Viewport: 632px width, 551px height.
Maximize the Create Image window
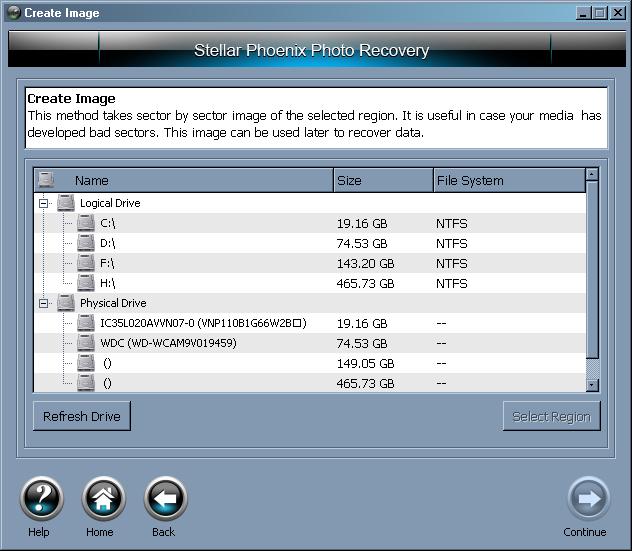pos(600,13)
